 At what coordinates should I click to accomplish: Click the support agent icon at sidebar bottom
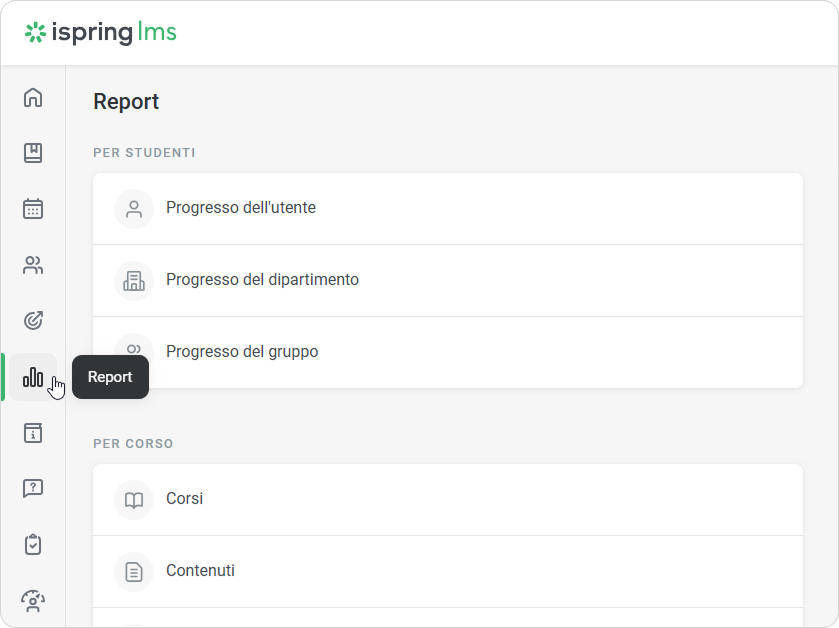(x=33, y=601)
